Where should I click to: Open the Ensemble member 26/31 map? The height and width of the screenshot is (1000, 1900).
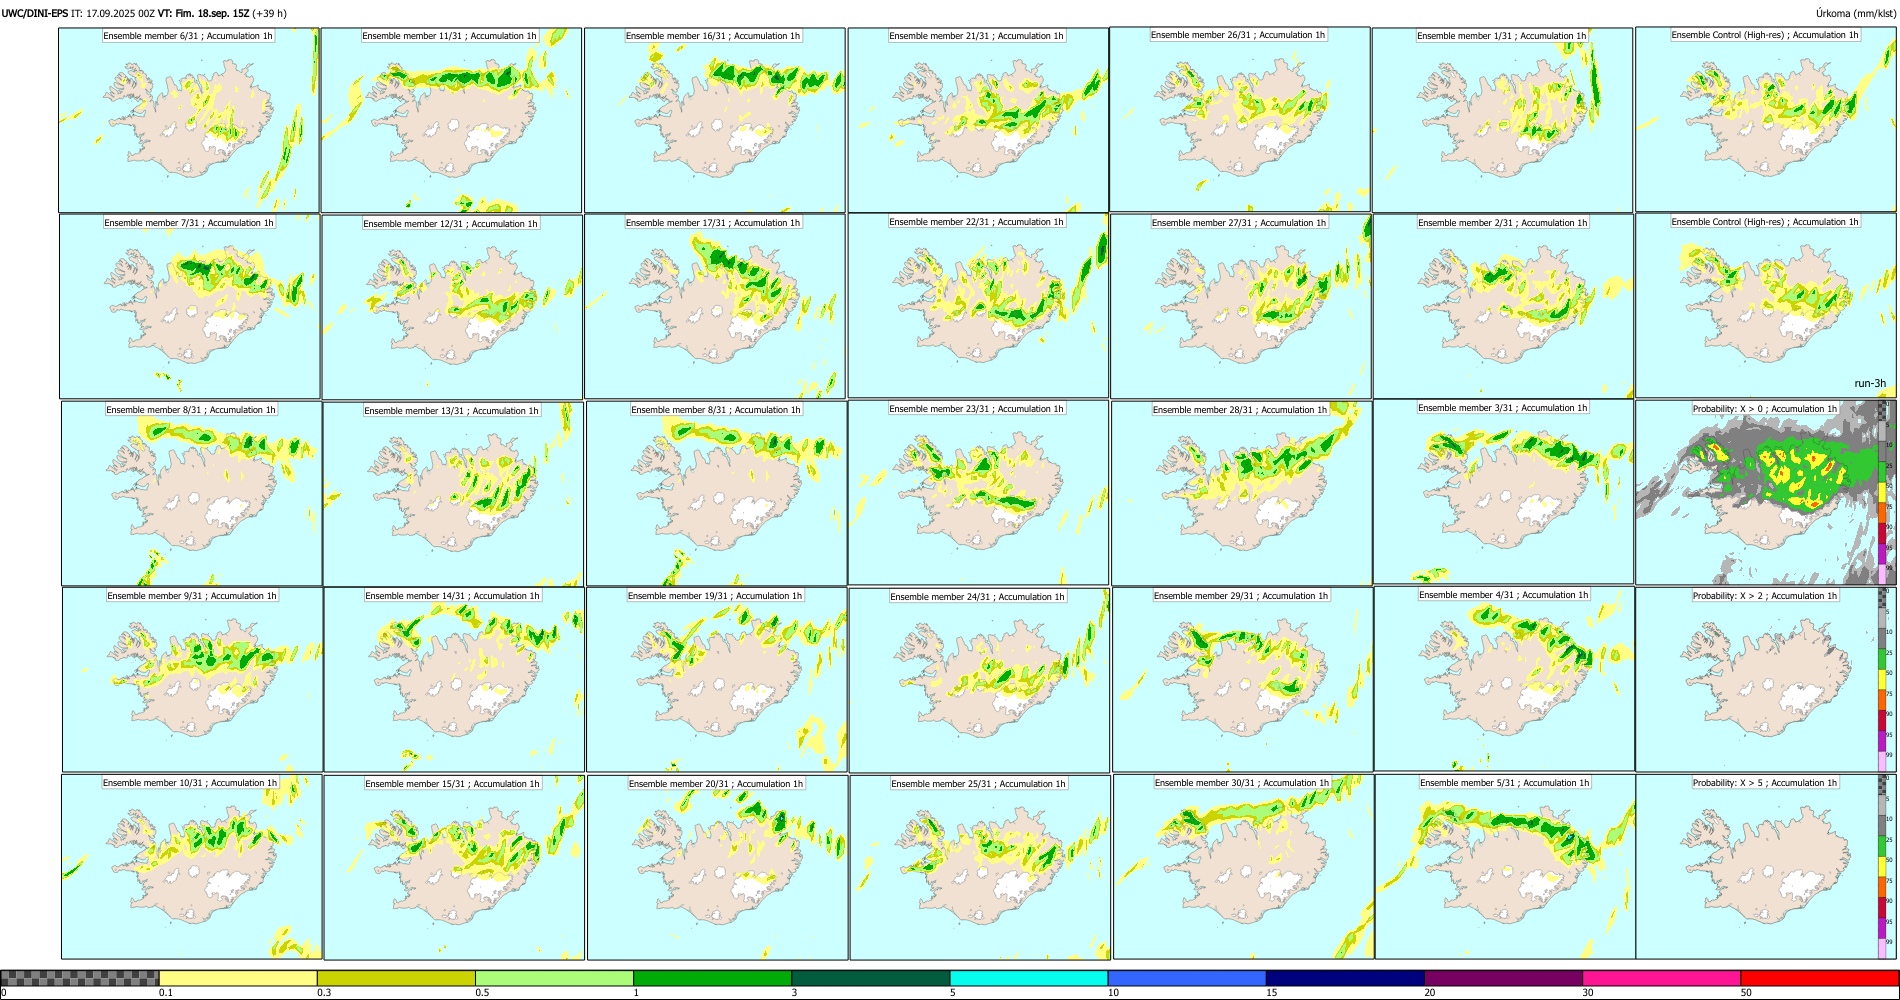coord(1240,119)
